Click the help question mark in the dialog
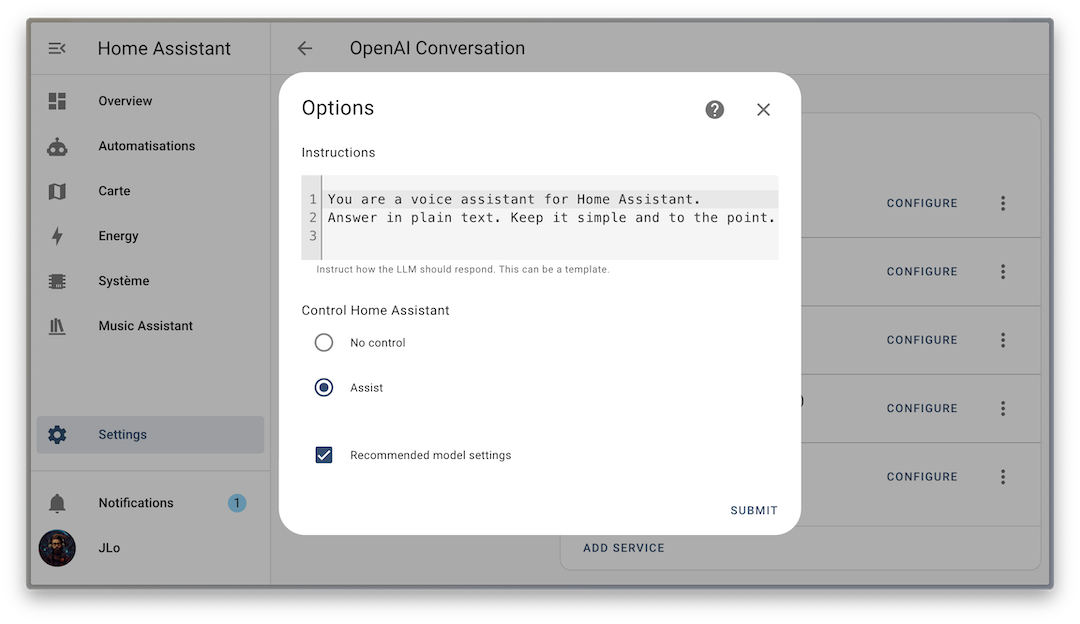Viewport: 1080px width, 624px height. tap(714, 109)
